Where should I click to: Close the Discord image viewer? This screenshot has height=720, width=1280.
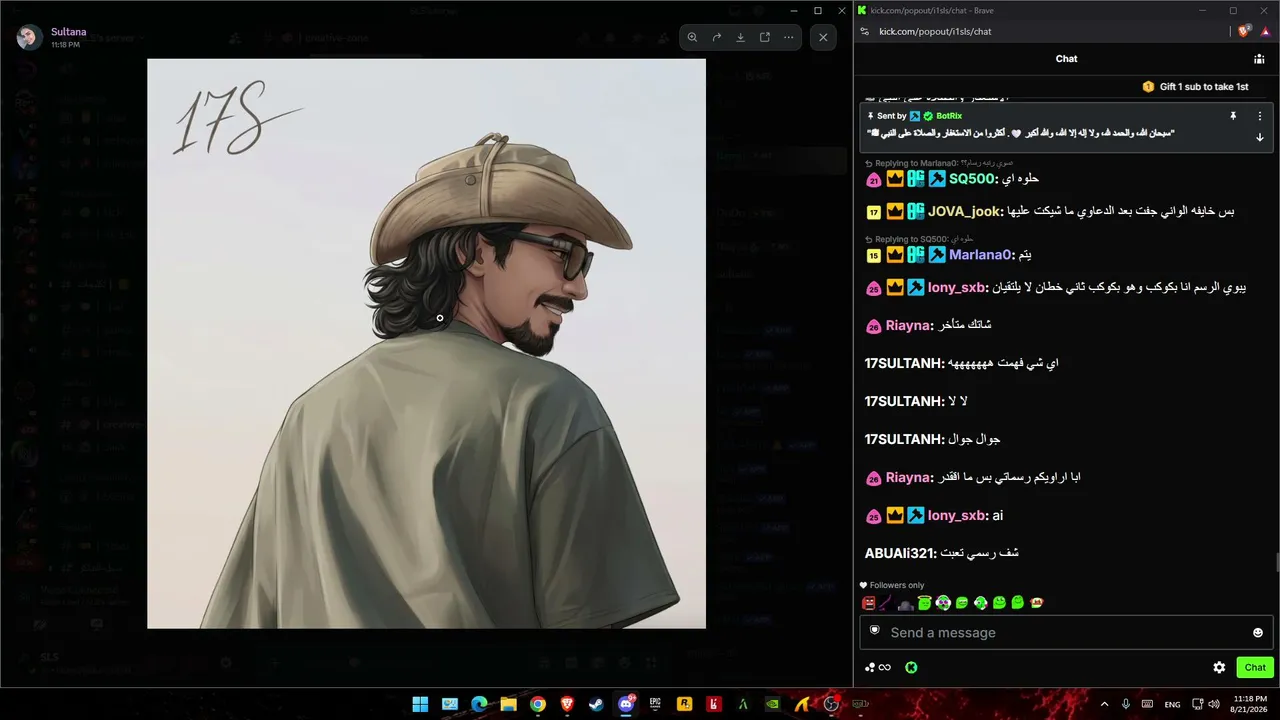[x=823, y=37]
